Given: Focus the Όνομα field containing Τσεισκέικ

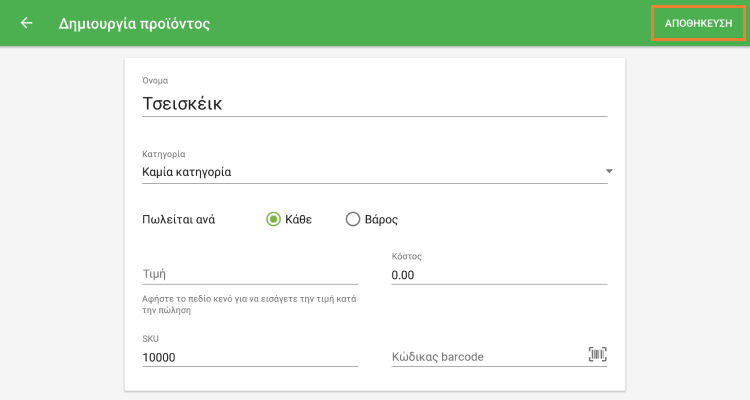Looking at the screenshot, I should pyautogui.click(x=375, y=102).
